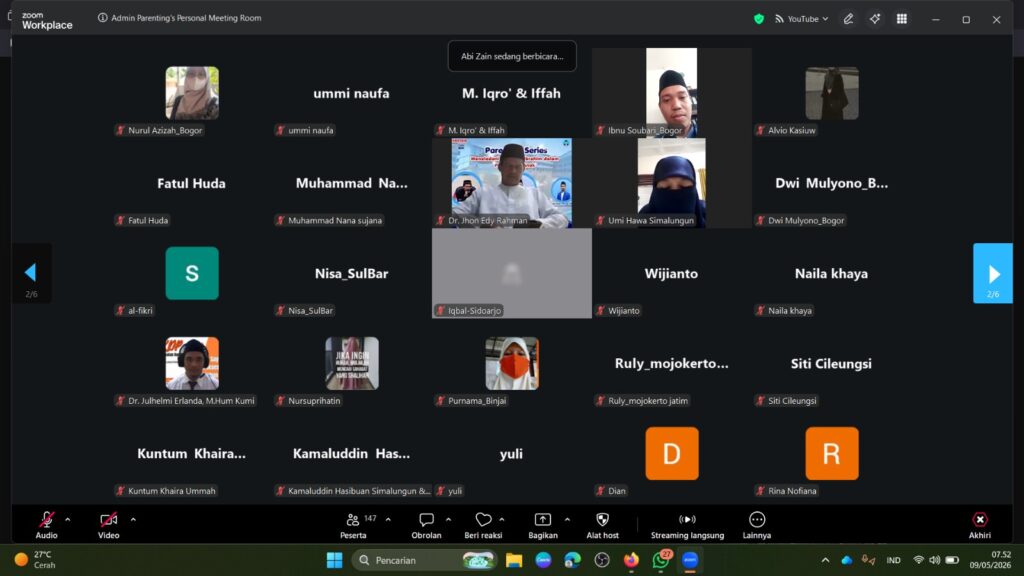
Task: Select Nisa_SulBar participant tile
Action: (352, 273)
